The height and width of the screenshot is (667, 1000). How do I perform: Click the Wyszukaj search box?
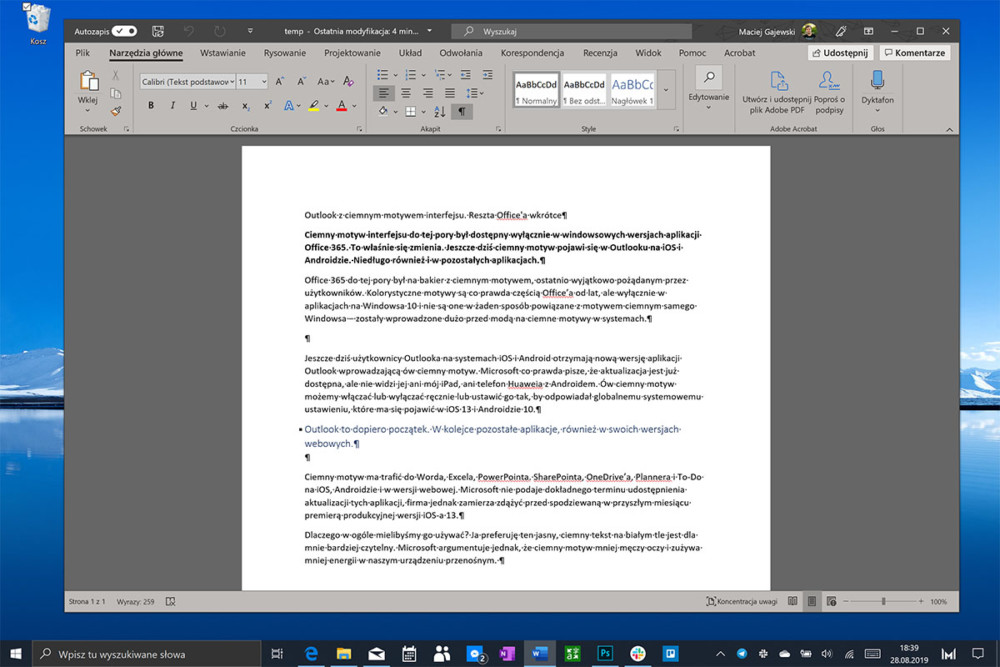(571, 31)
